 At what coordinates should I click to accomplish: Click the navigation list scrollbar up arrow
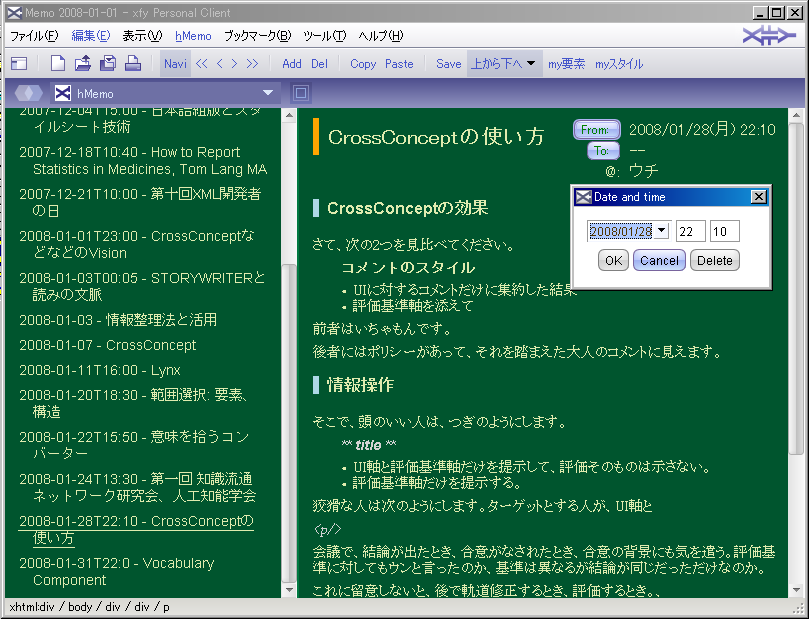[x=289, y=115]
